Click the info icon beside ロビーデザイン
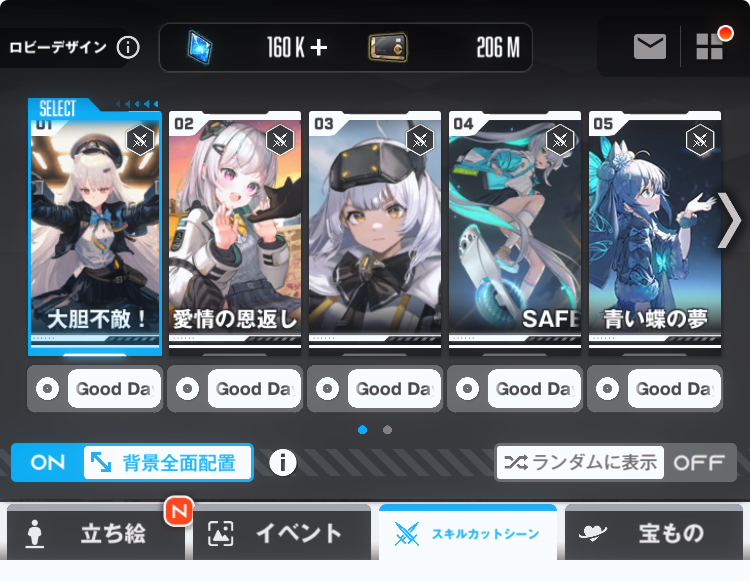 (x=128, y=47)
